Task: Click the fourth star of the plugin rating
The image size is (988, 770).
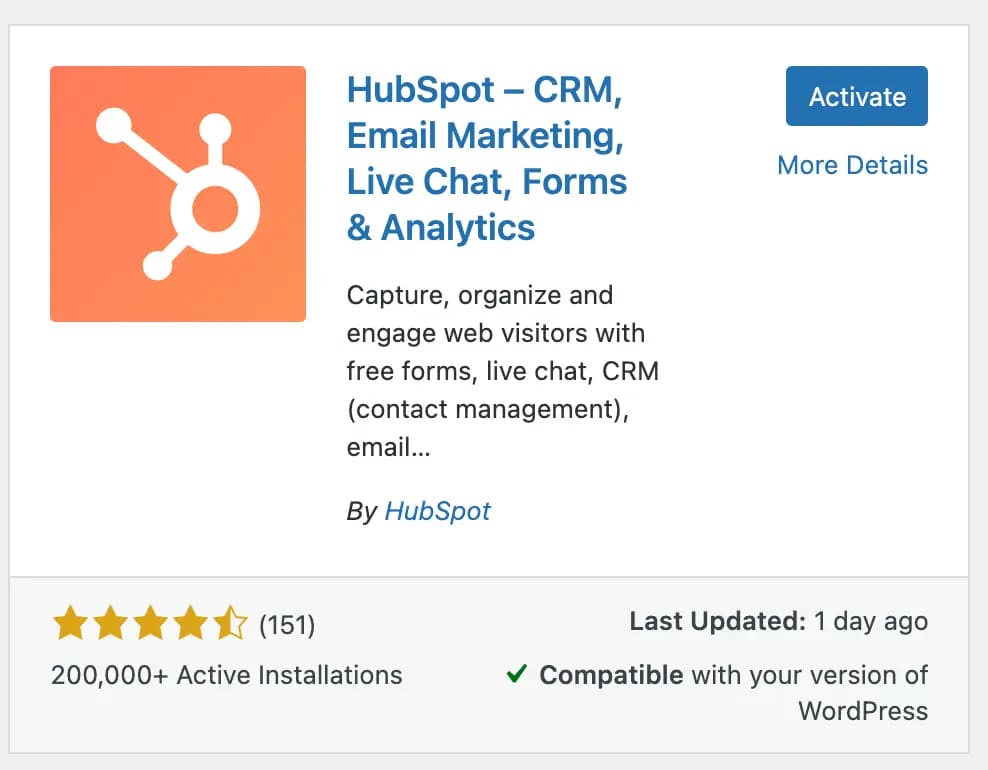Action: (x=191, y=623)
